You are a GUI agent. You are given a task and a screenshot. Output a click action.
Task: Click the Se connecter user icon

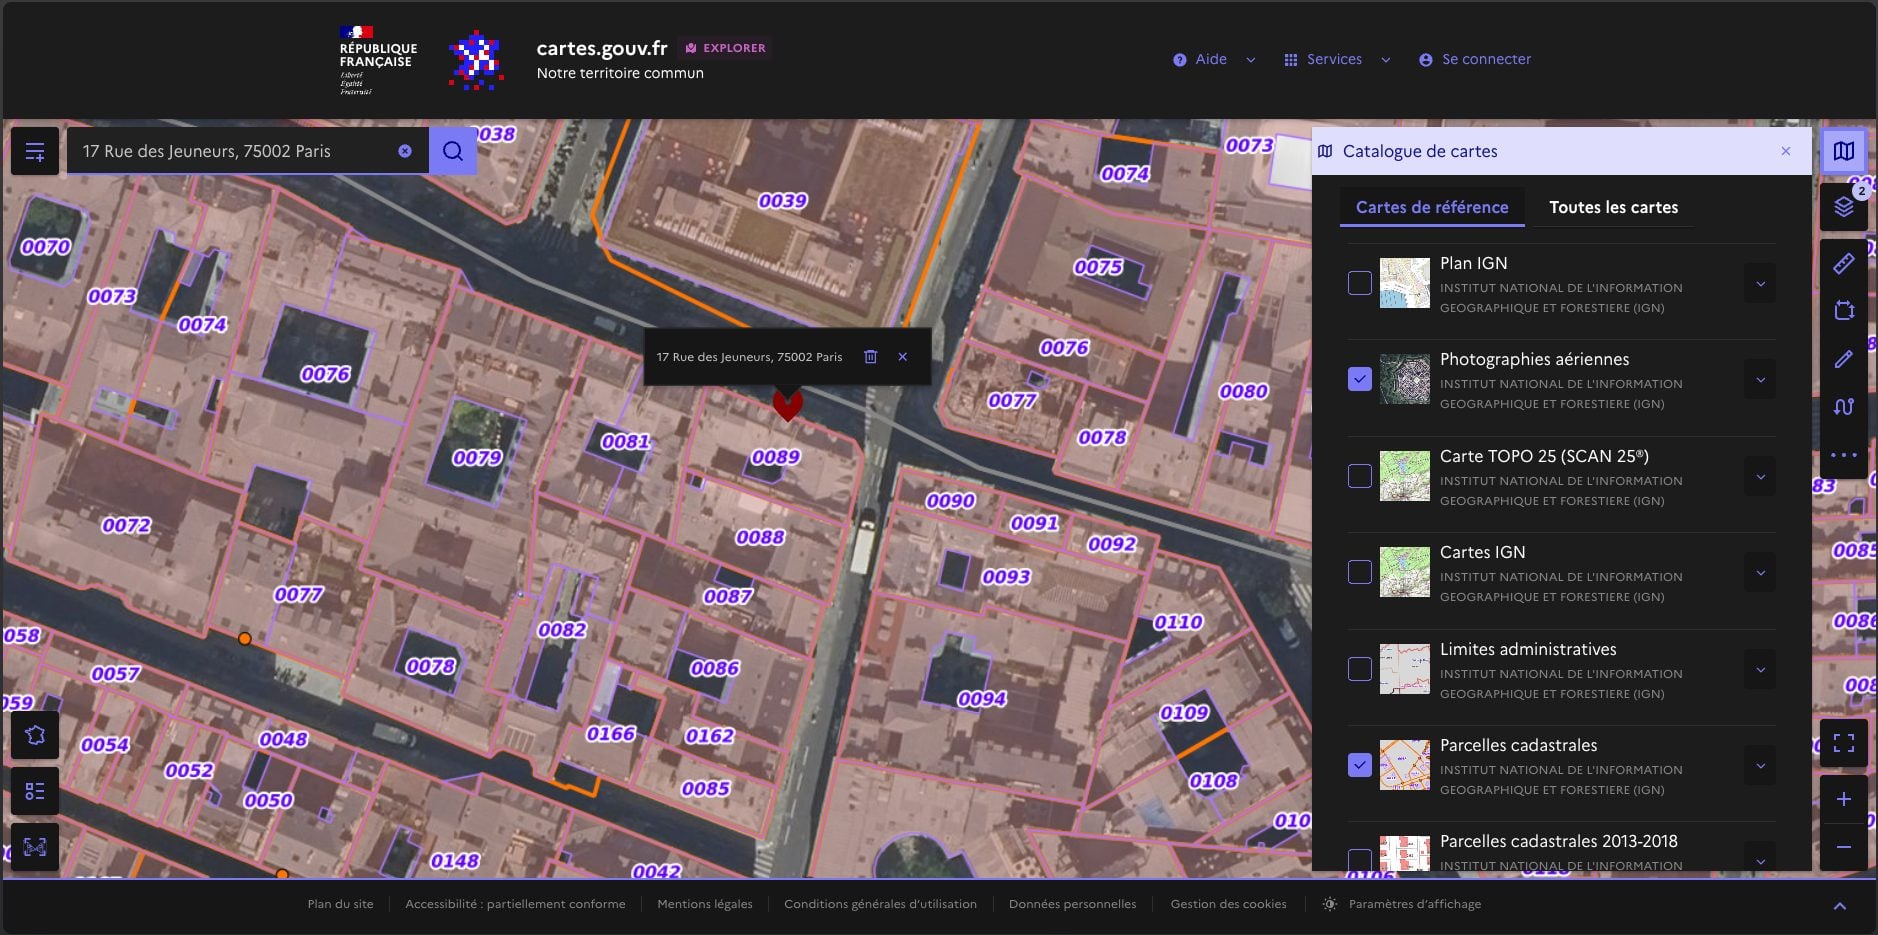point(1426,60)
